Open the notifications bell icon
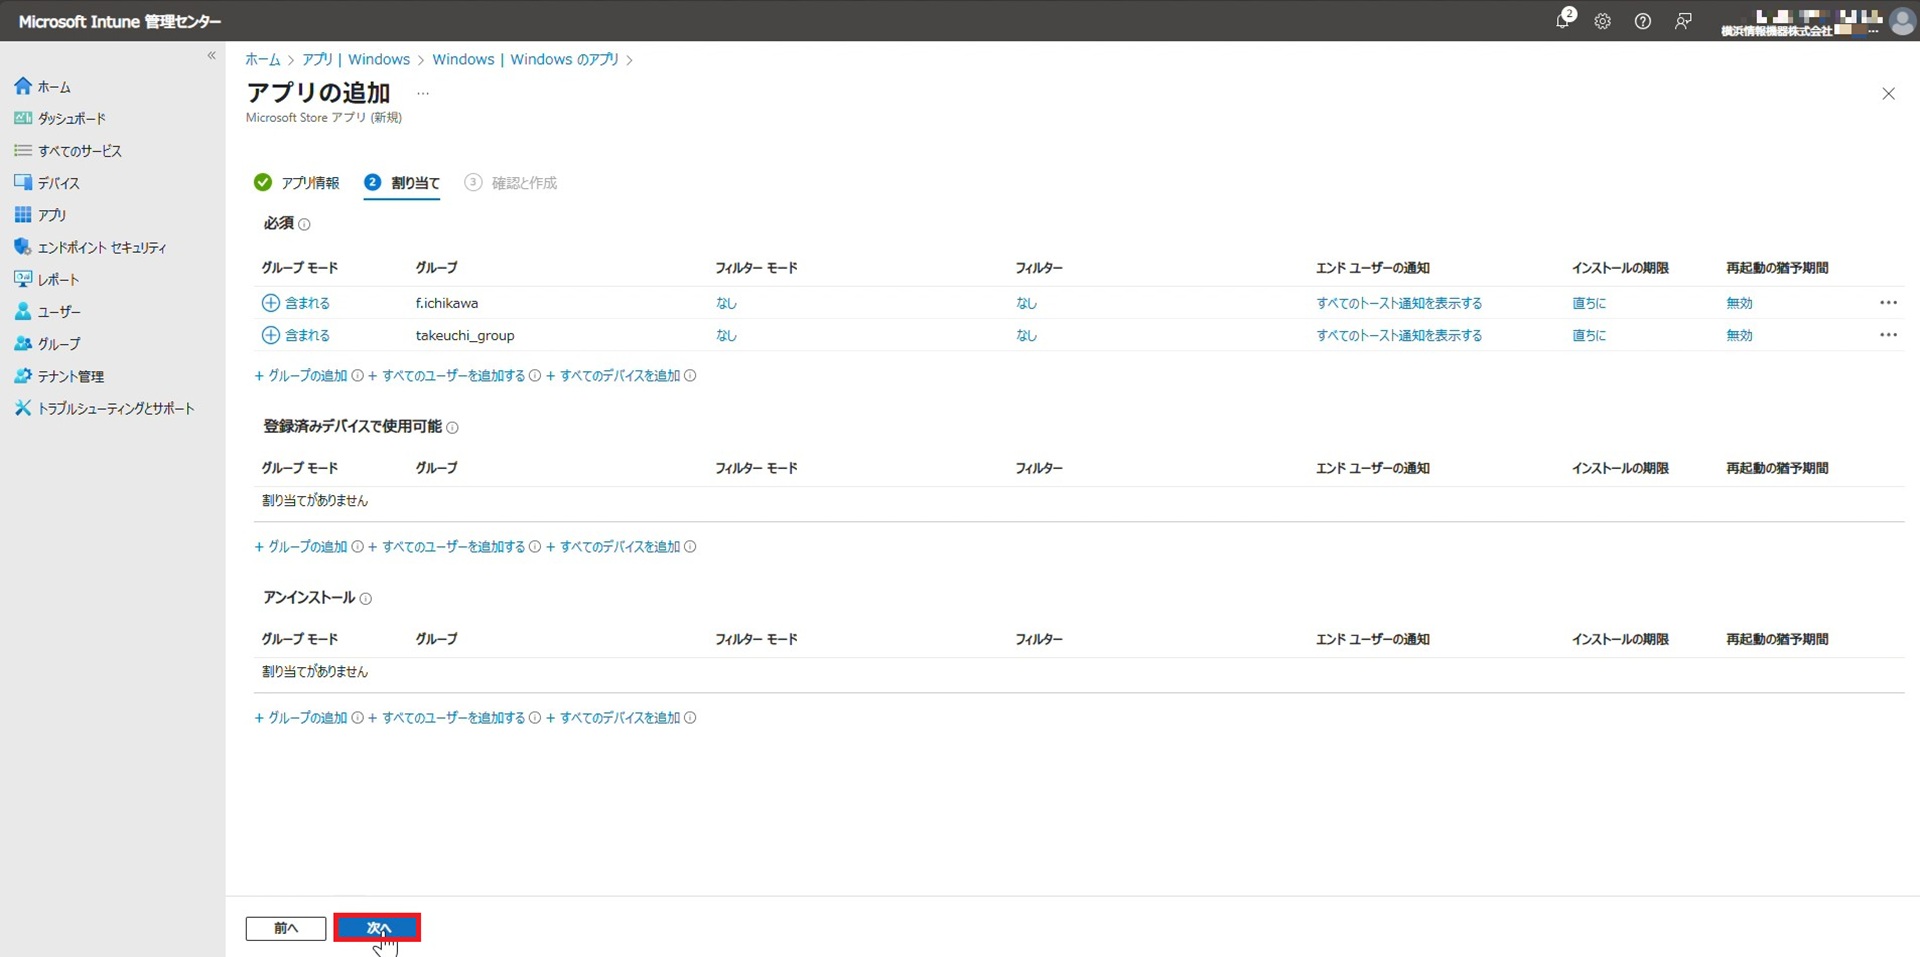 tap(1563, 21)
